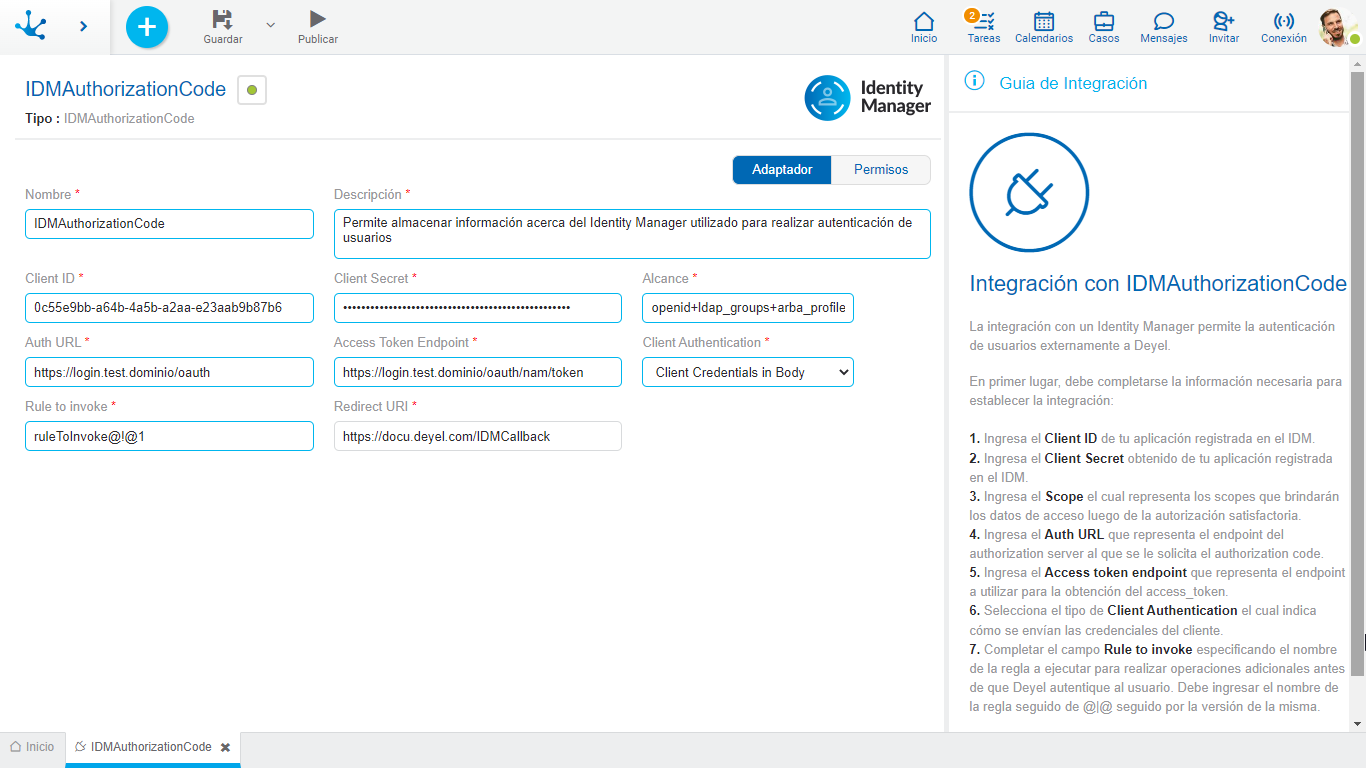Go to Inicio home icon
The image size is (1366, 768).
(924, 21)
